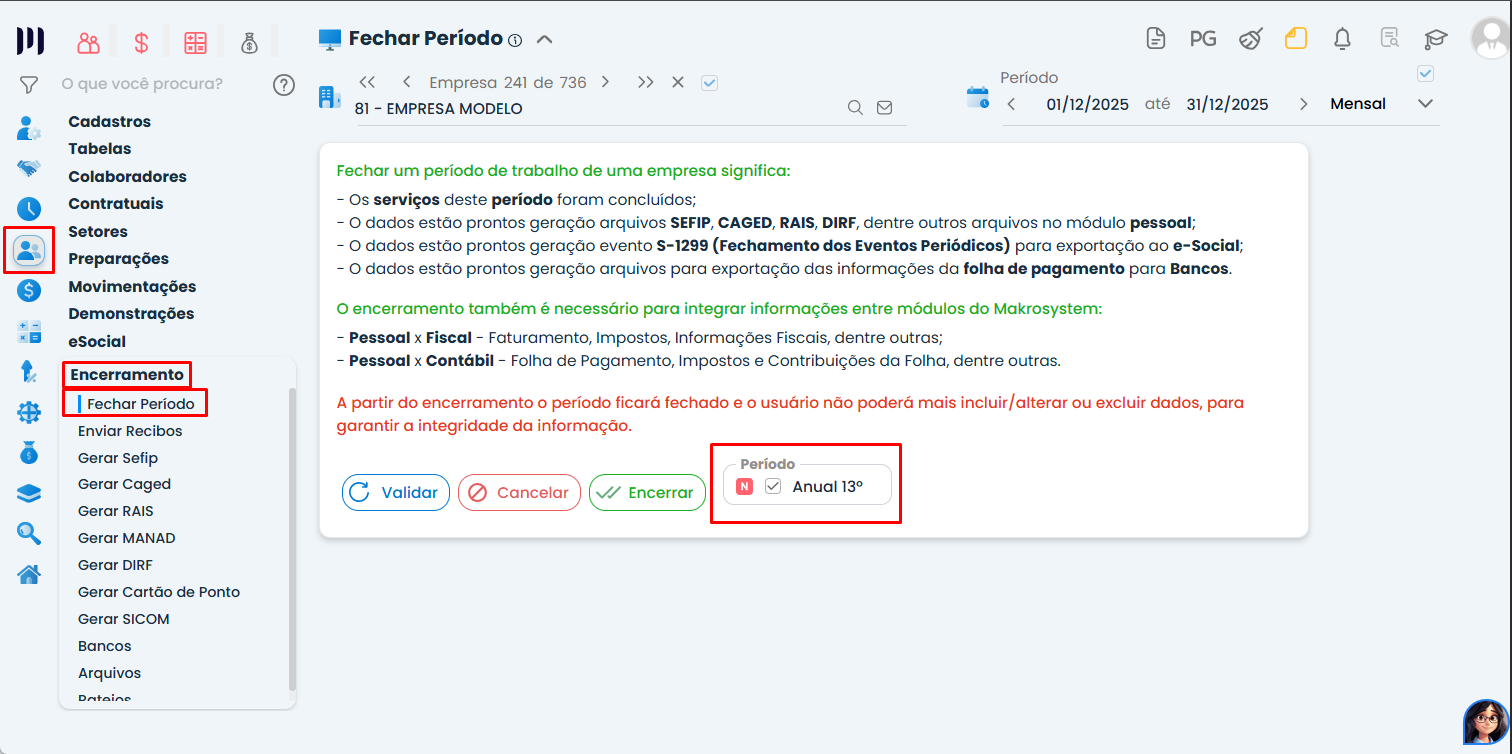Screen dimensions: 1512x754
Task: Select the blue money bag sidebar icon
Action: coord(29,452)
